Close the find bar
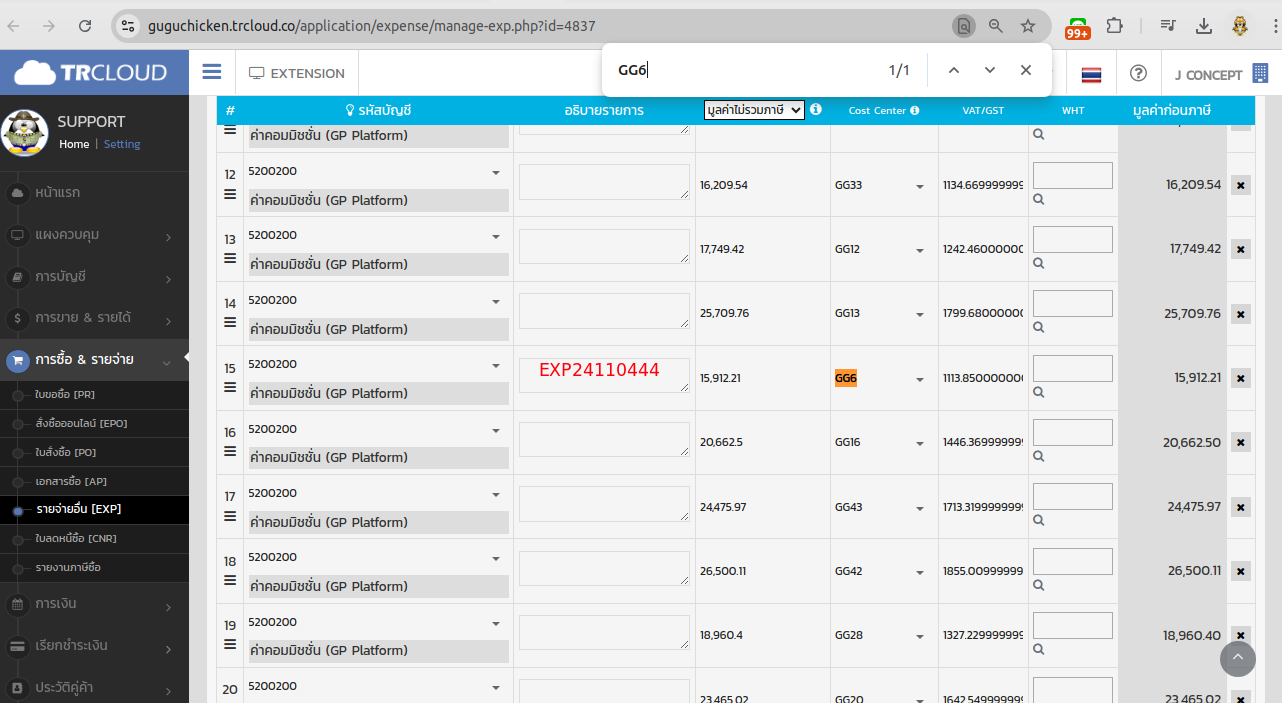The image size is (1282, 703). point(1026,70)
